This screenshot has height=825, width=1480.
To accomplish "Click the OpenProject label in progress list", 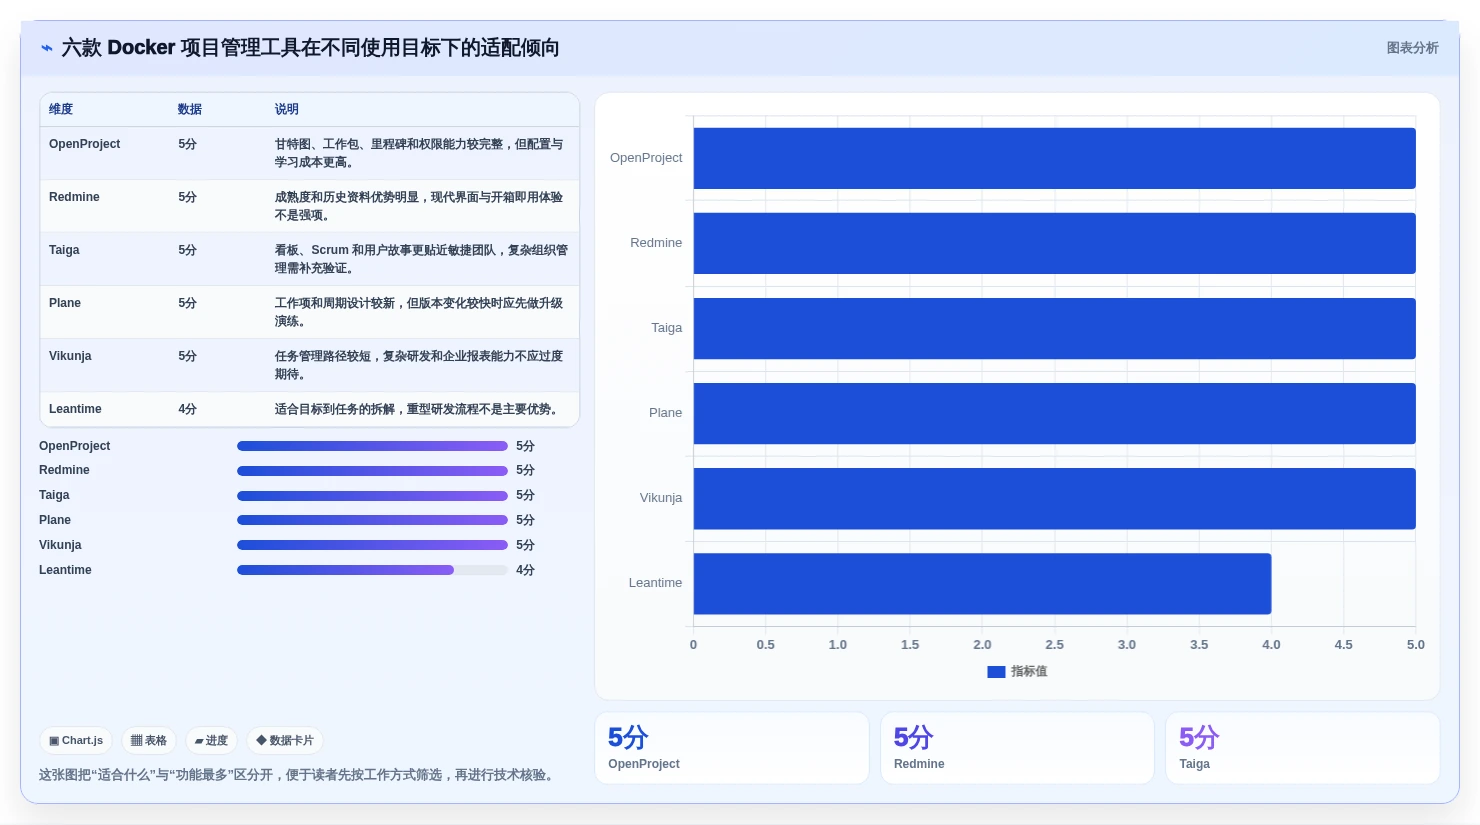I will [75, 446].
